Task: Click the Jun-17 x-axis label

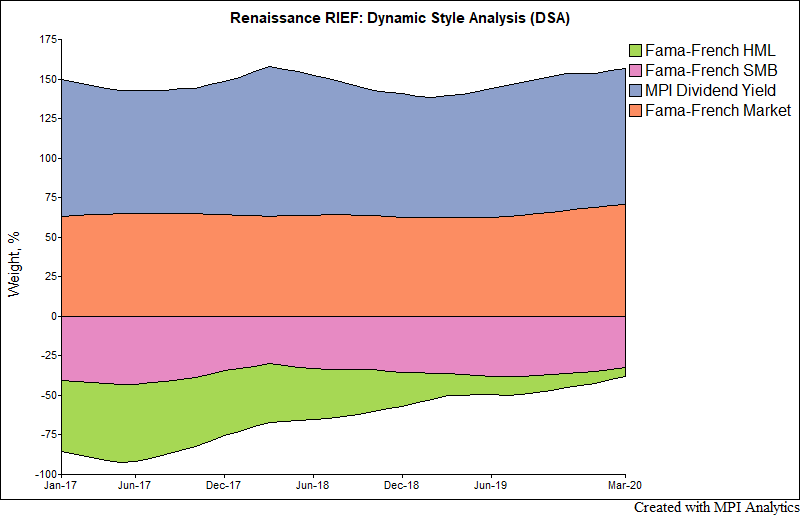Action: pyautogui.click(x=134, y=485)
